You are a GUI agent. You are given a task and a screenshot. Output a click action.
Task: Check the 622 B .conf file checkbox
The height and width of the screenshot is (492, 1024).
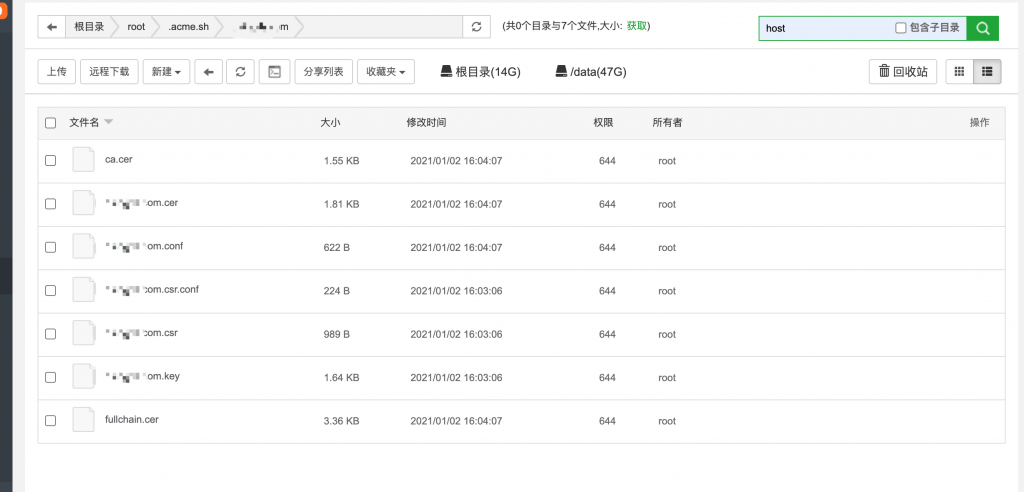click(x=50, y=248)
